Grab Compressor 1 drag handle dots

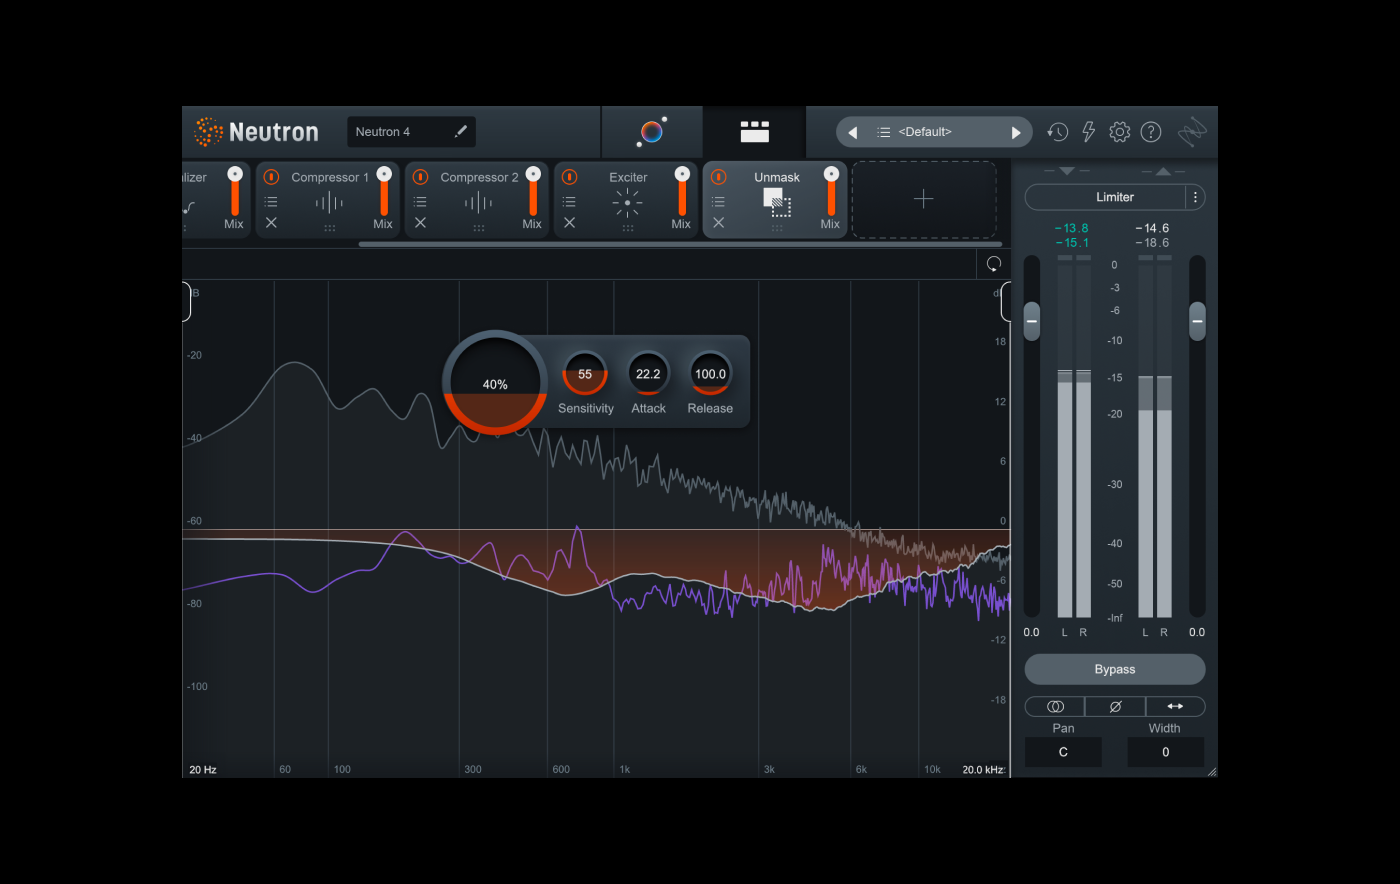coord(329,228)
